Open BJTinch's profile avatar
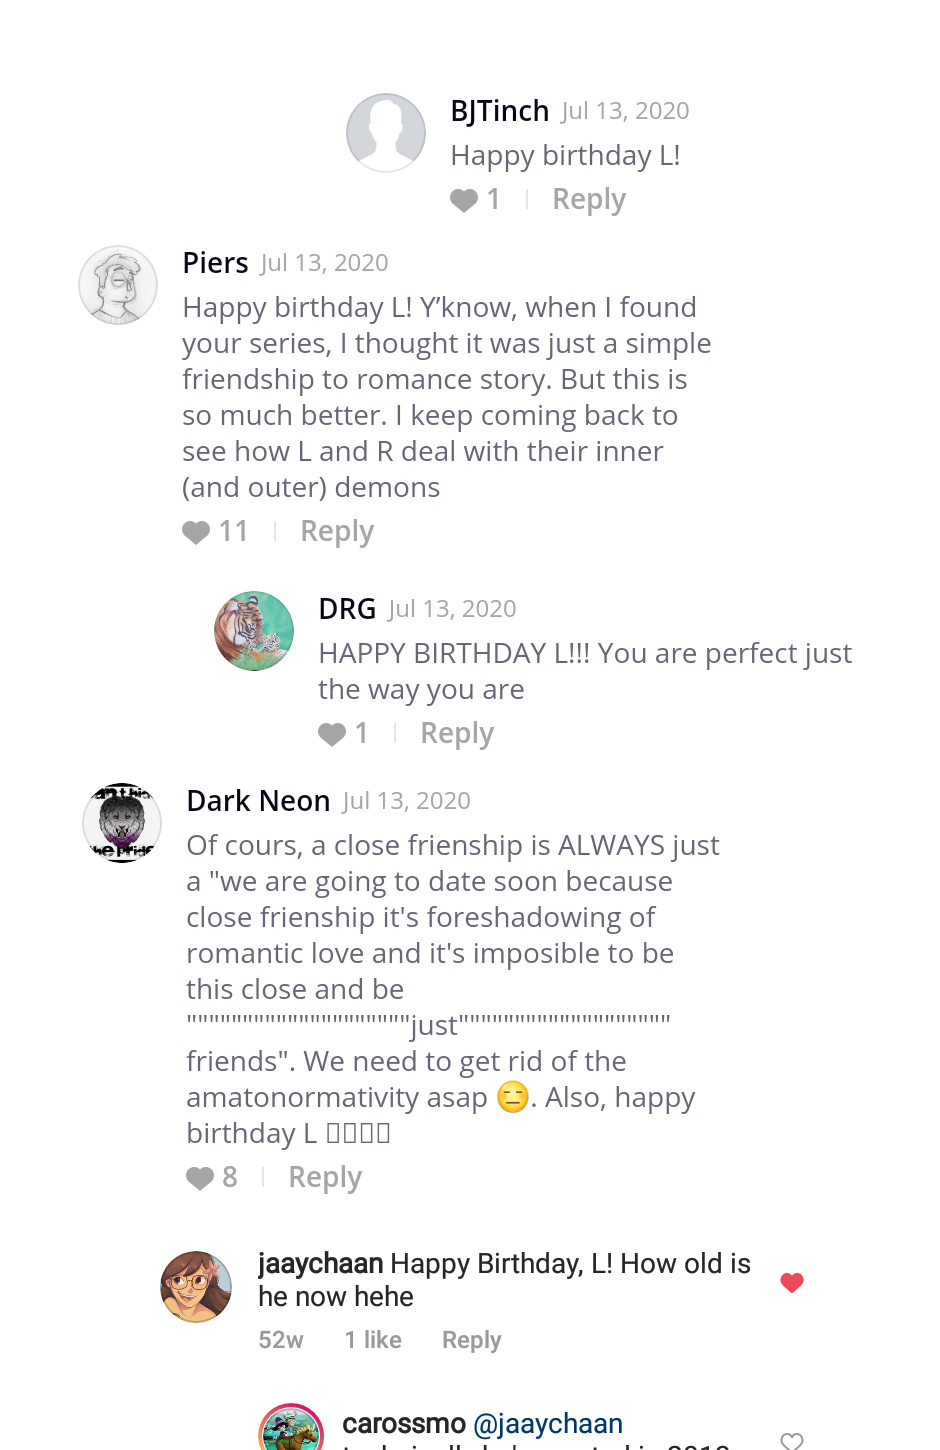 tap(386, 133)
